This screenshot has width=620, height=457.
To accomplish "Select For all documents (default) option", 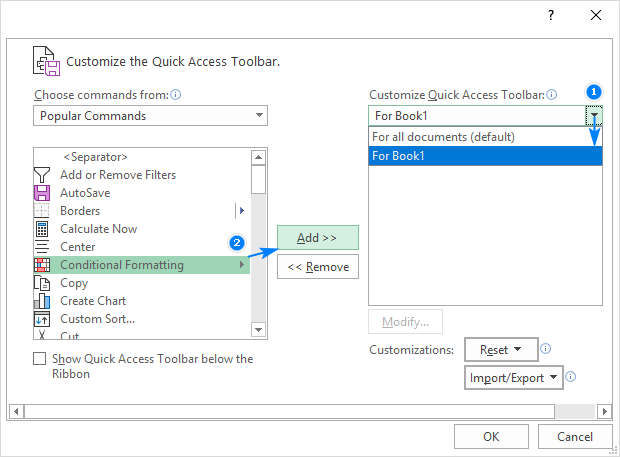I will (x=485, y=137).
